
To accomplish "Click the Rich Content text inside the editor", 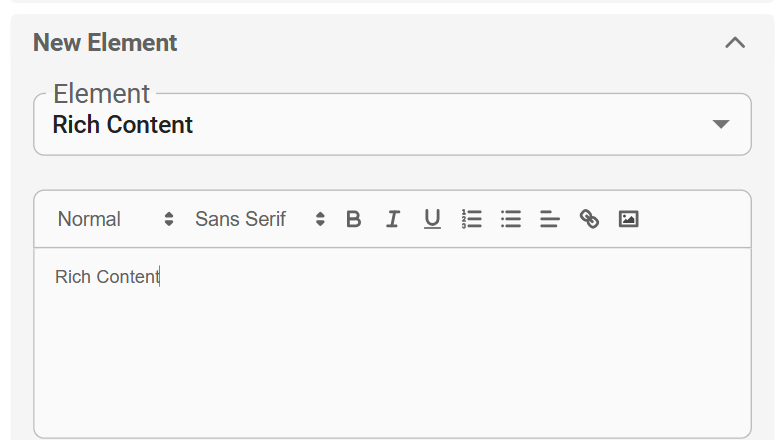I will [x=107, y=277].
